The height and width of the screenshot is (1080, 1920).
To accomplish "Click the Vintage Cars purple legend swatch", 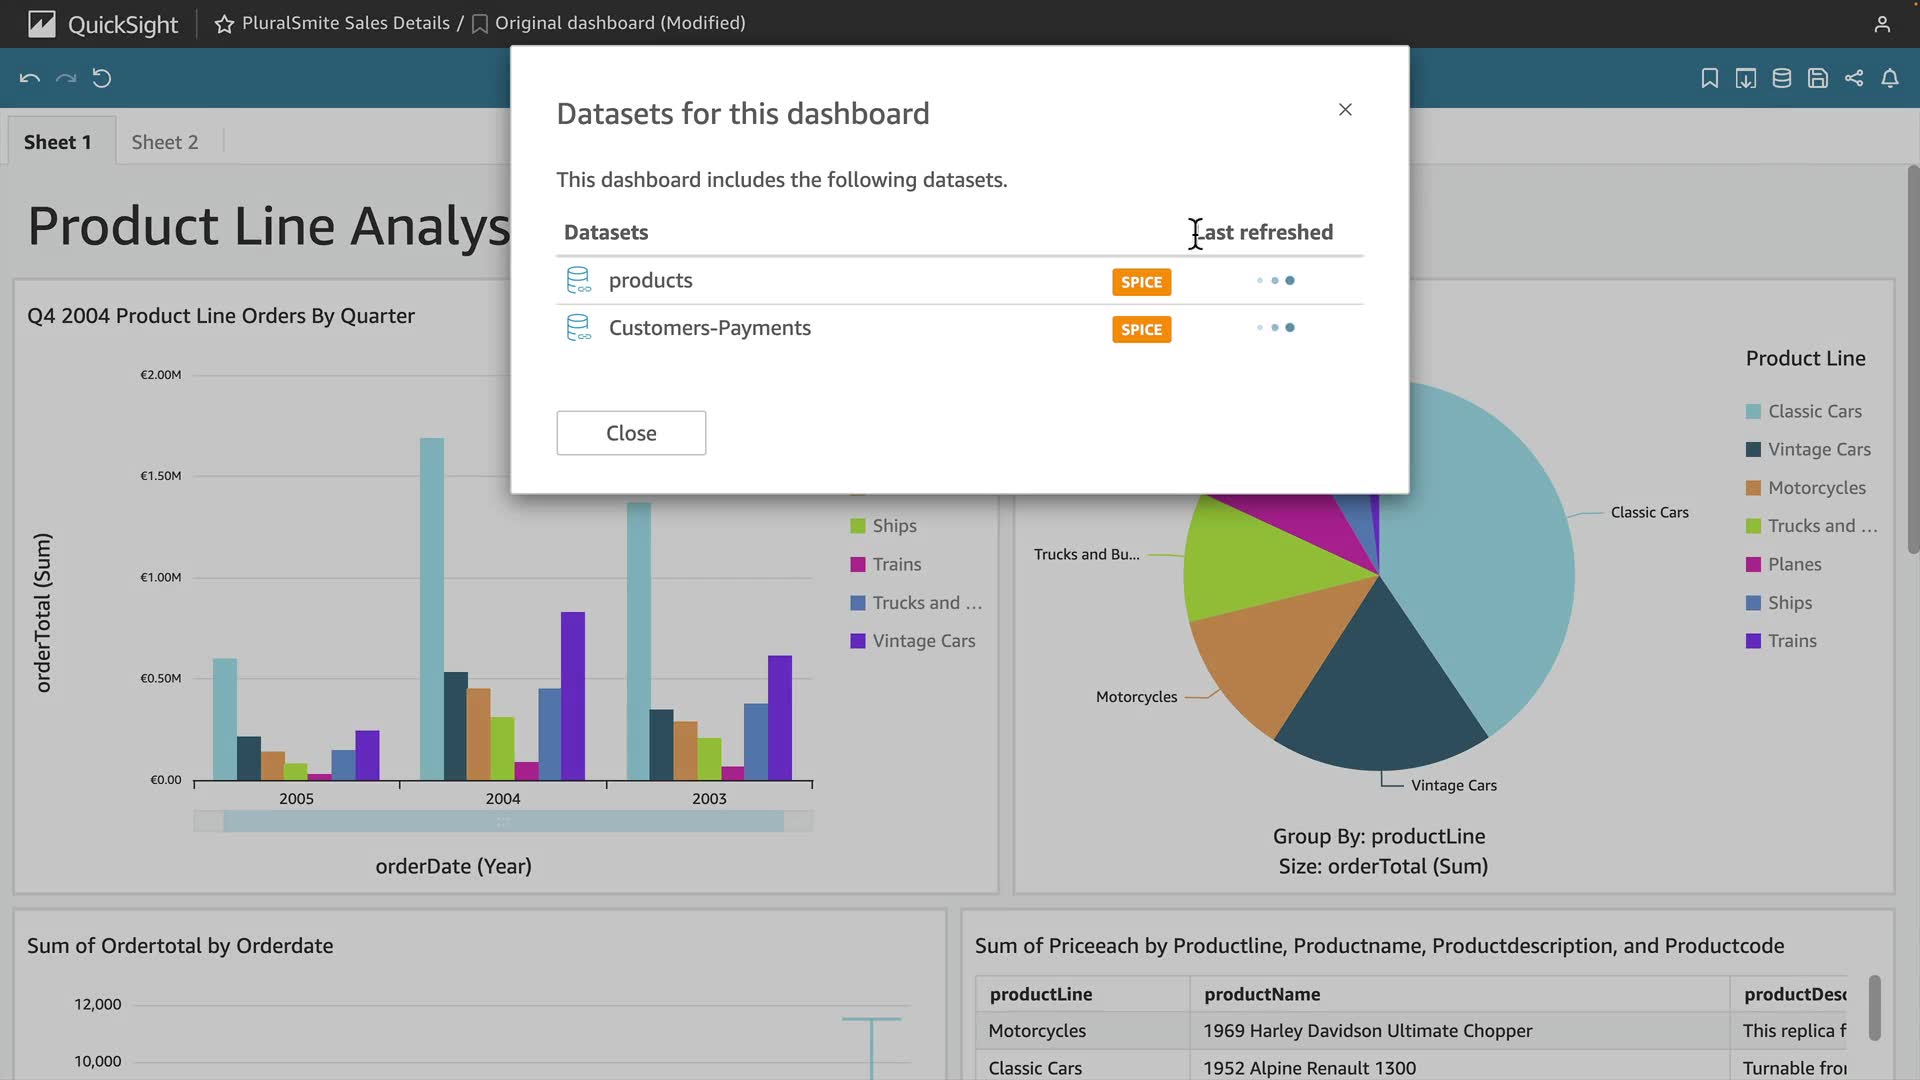I will pyautogui.click(x=857, y=641).
